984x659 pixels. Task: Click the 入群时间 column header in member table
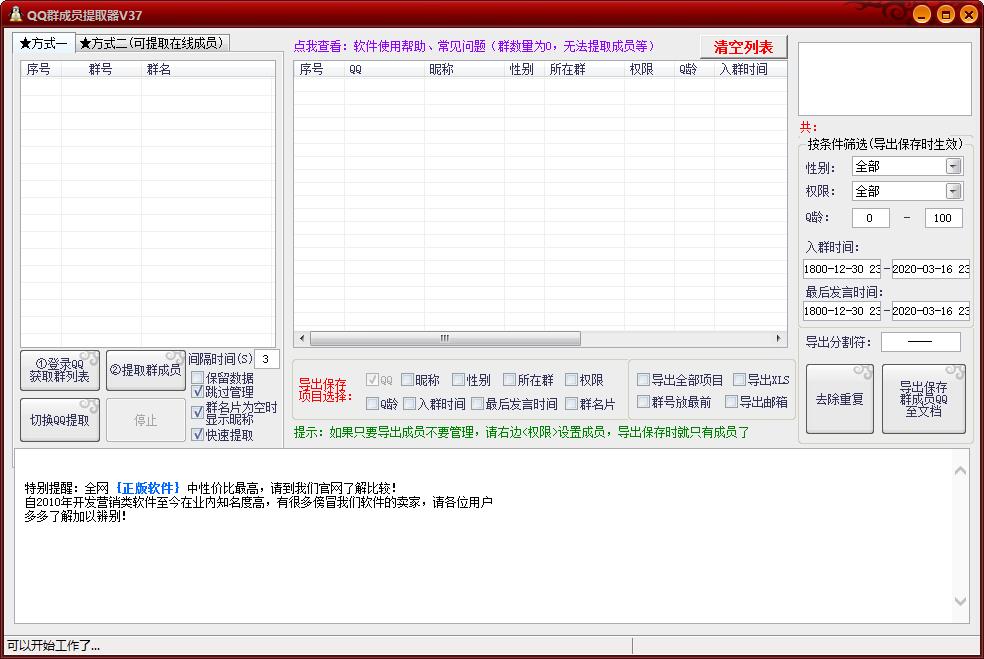tap(751, 69)
